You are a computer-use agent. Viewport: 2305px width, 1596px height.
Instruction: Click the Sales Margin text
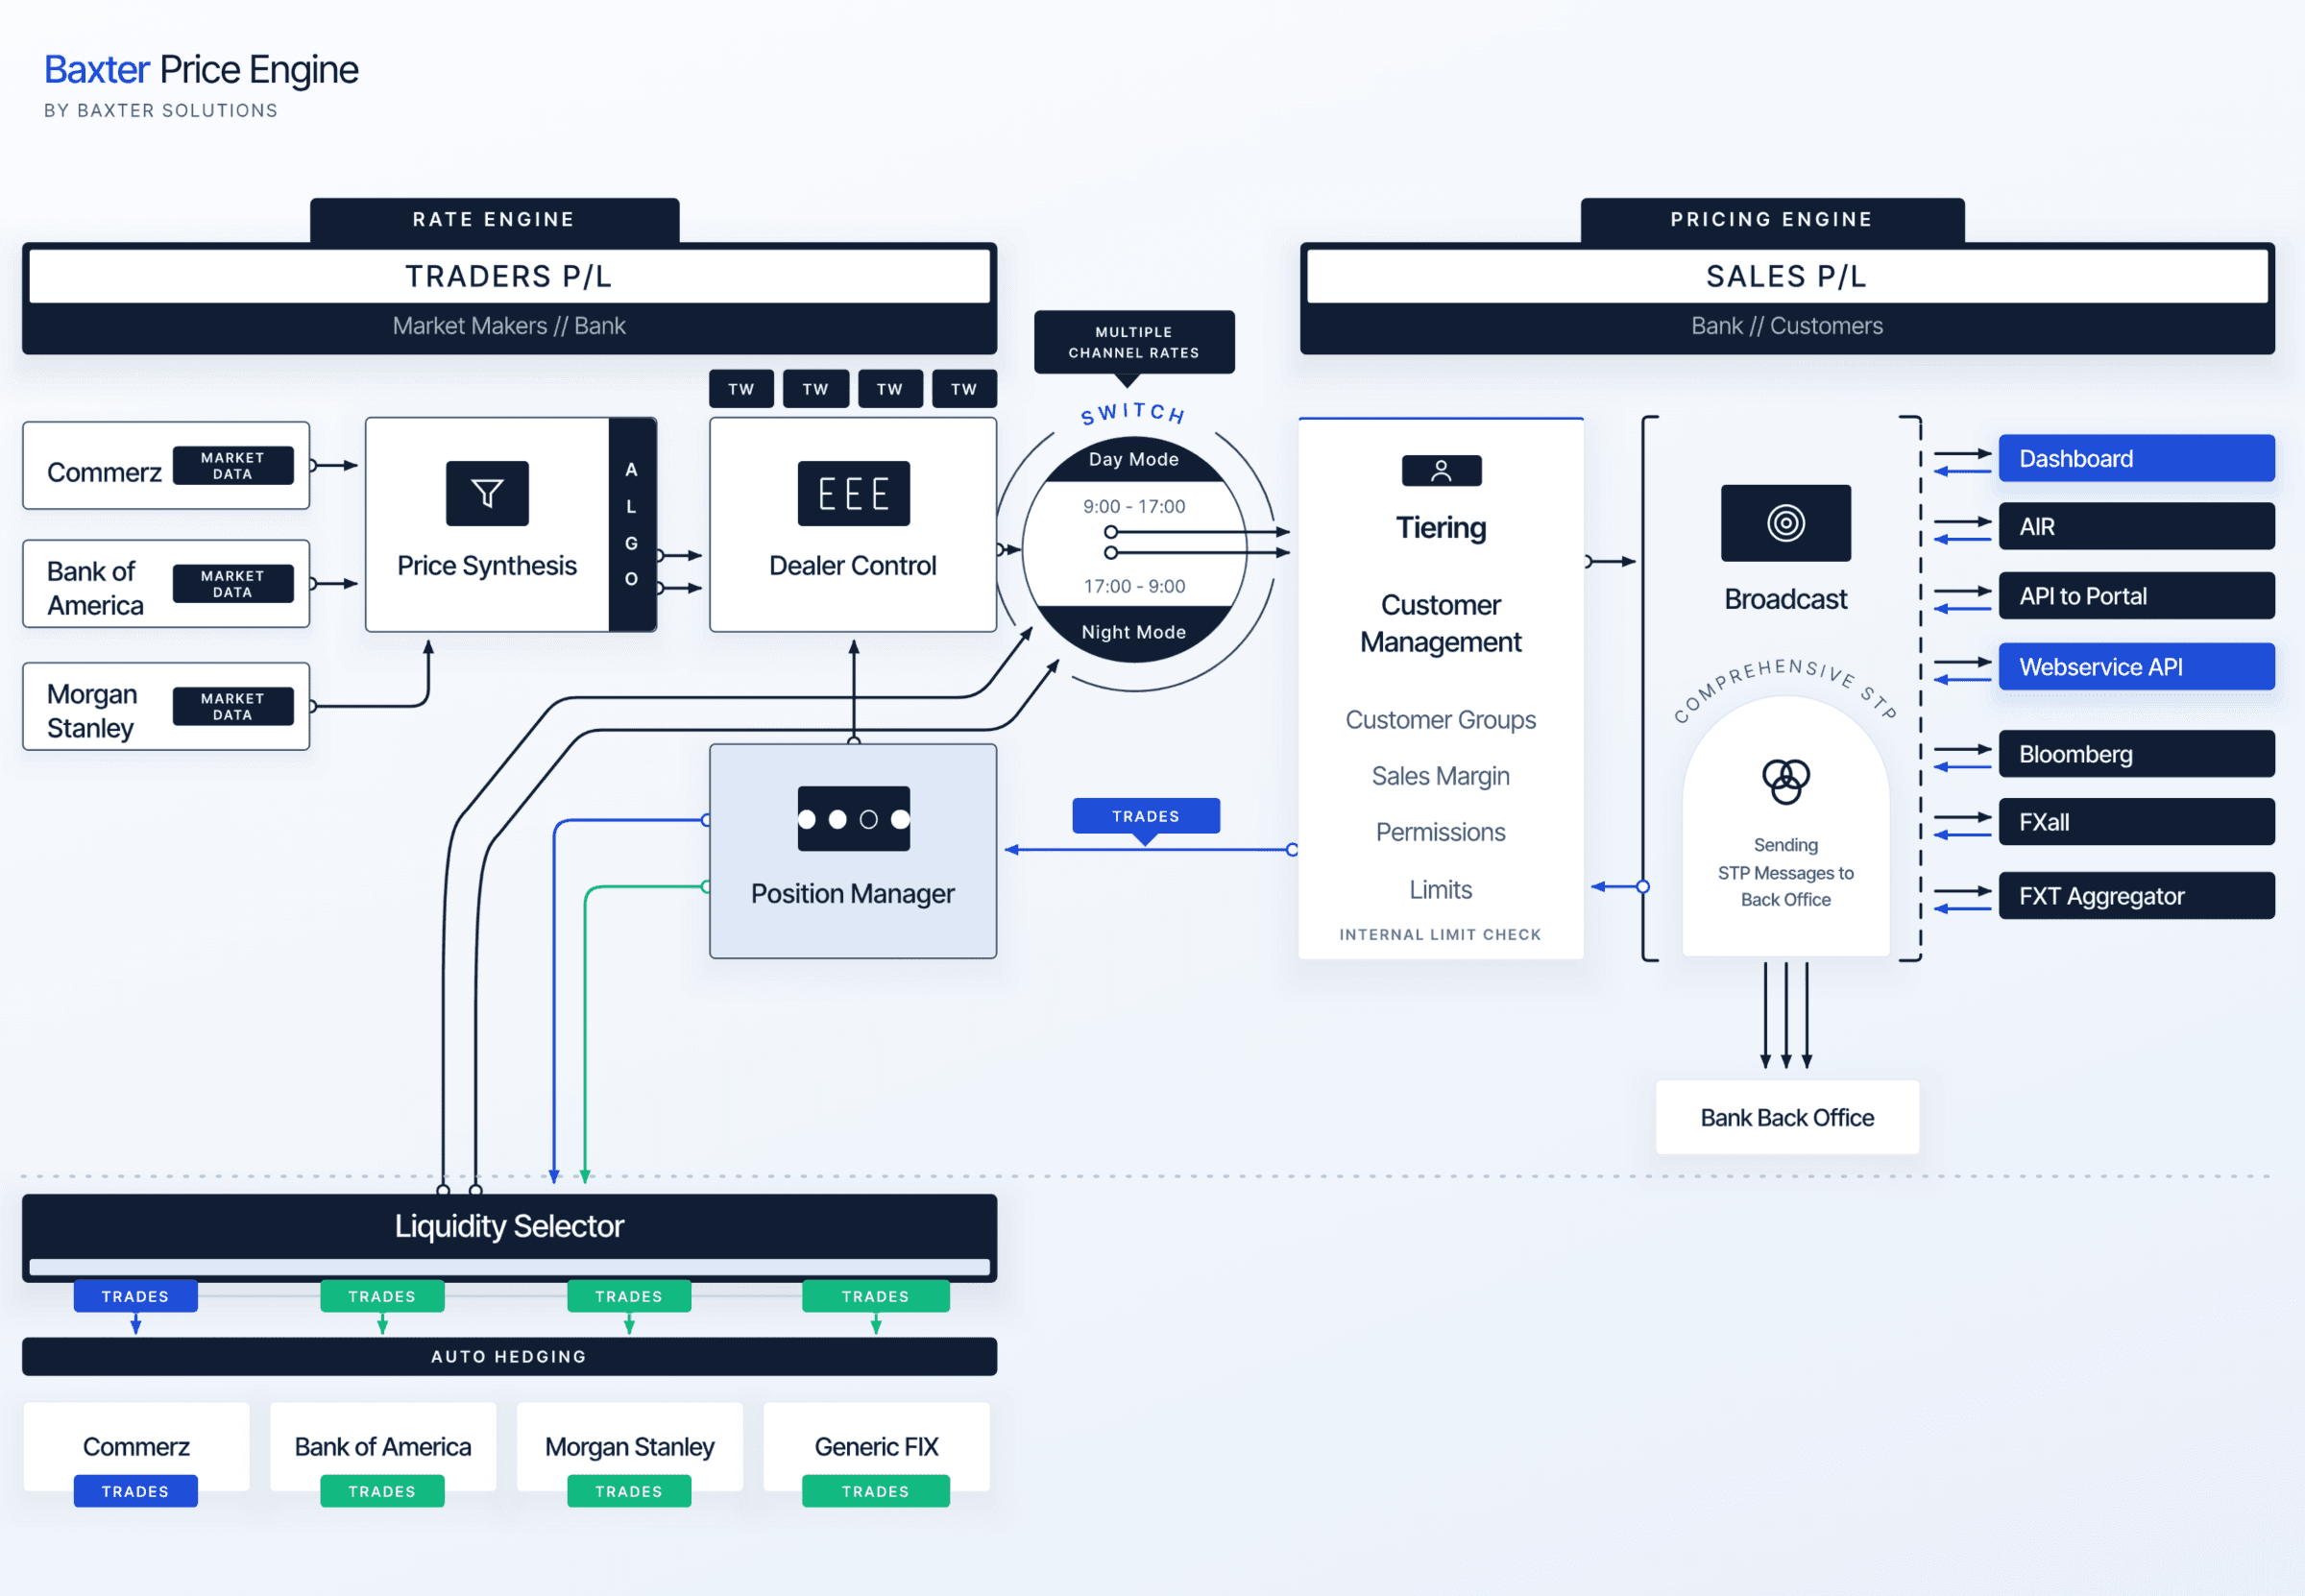[x=1440, y=776]
